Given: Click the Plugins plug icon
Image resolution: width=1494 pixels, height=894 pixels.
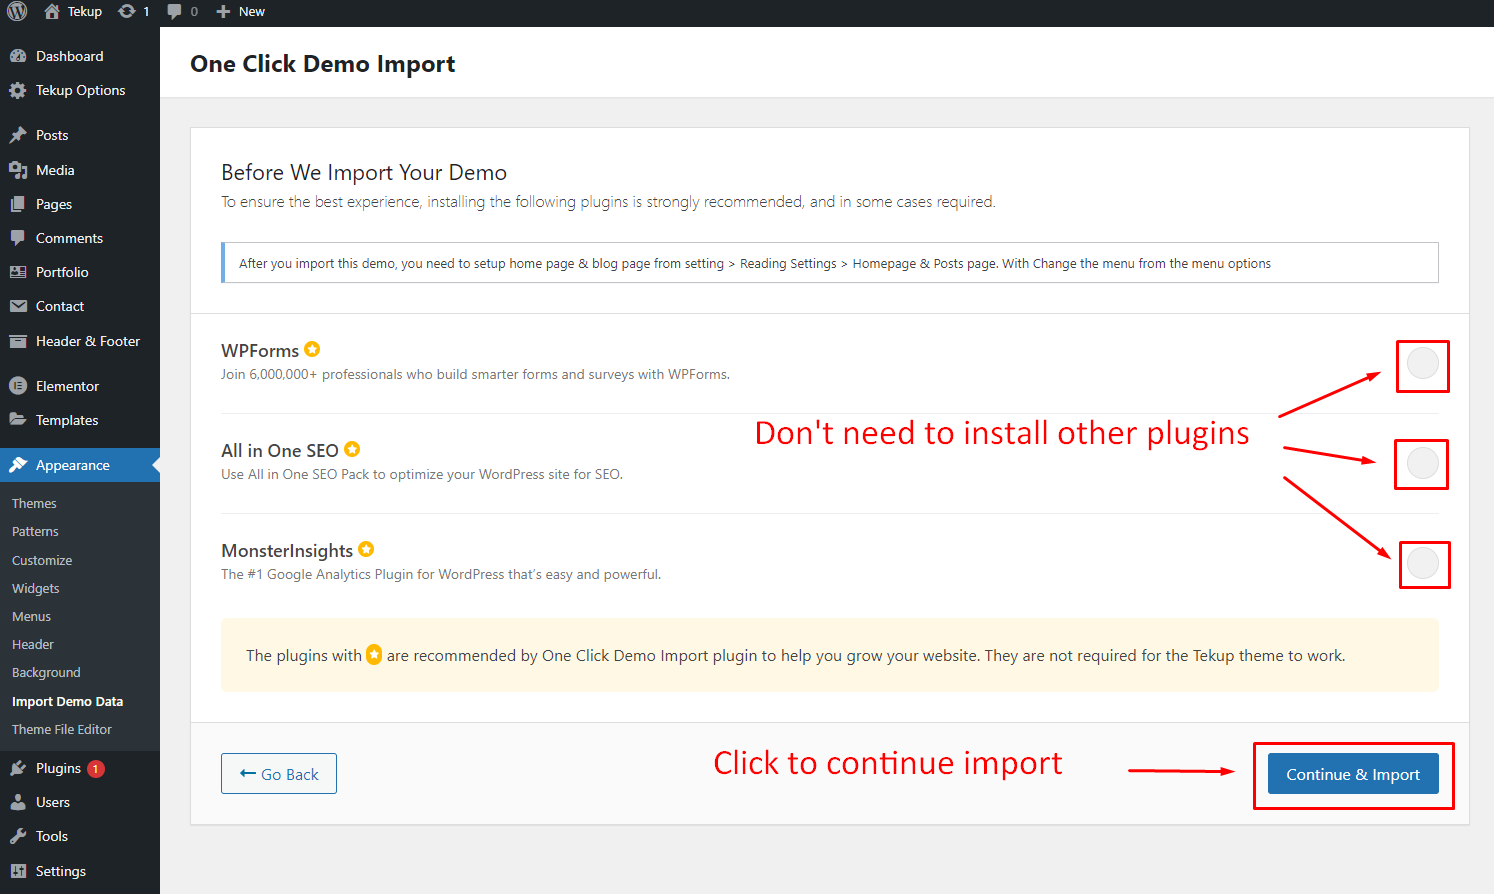Looking at the screenshot, I should [x=18, y=768].
